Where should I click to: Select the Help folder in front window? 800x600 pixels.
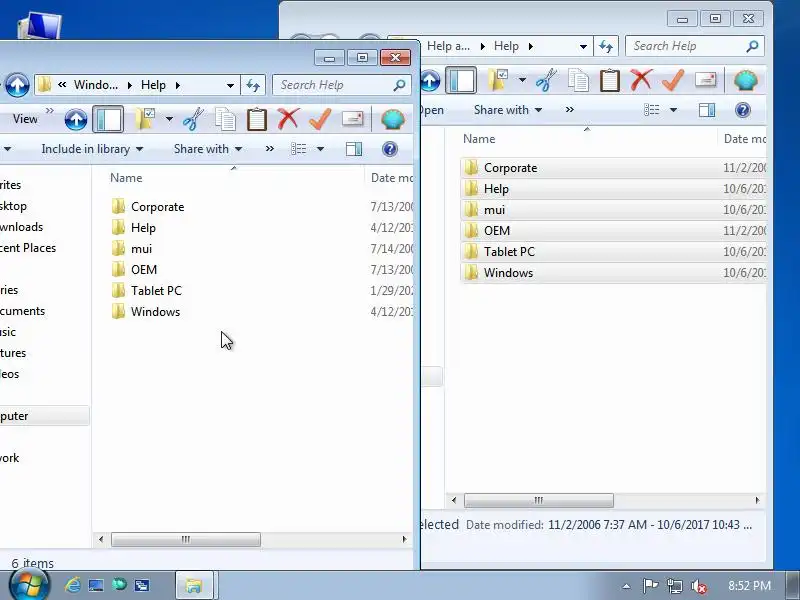(143, 228)
